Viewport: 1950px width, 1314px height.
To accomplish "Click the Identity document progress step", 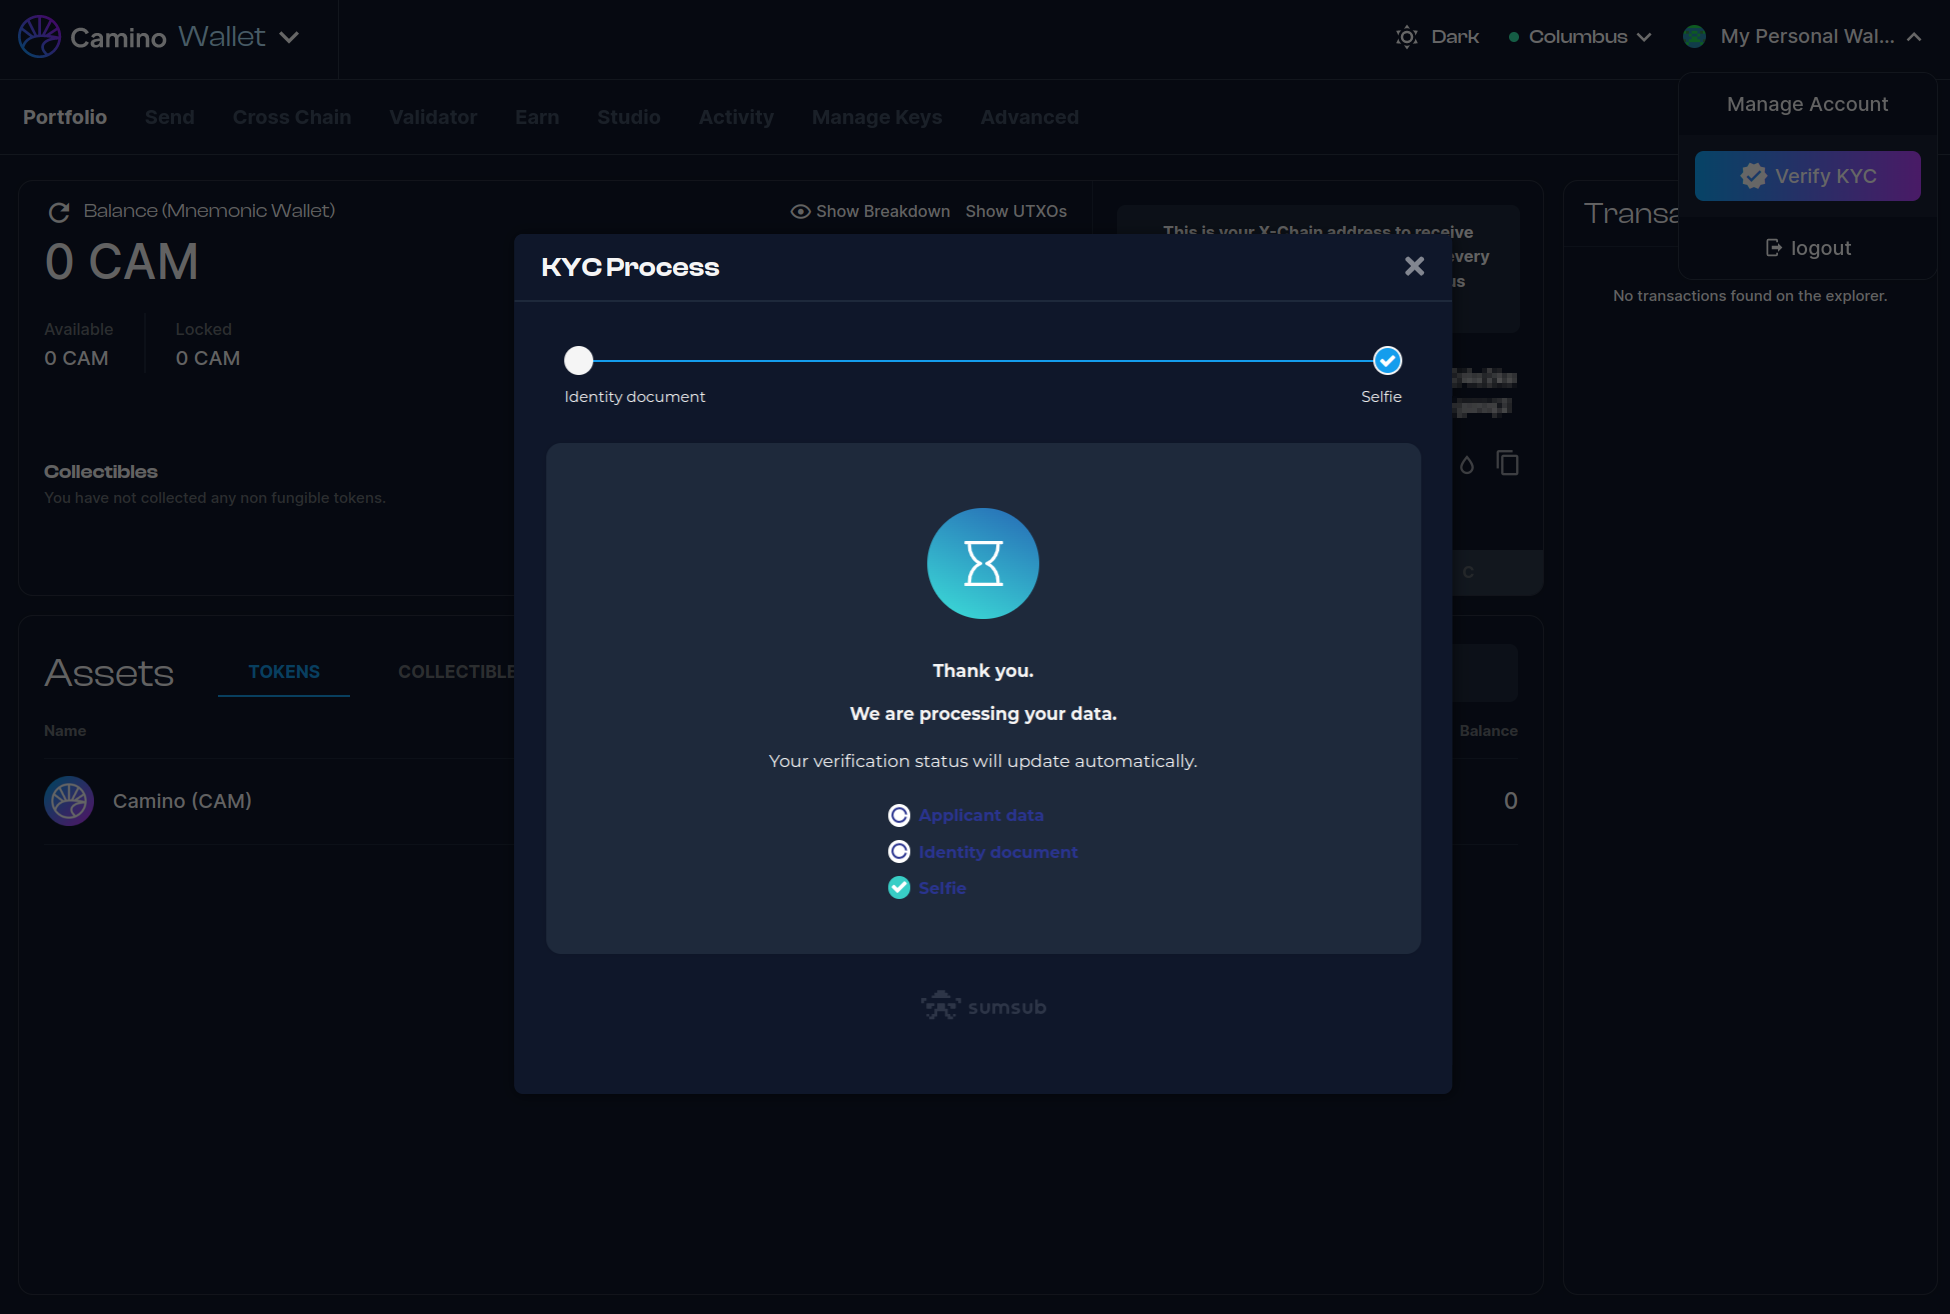I will point(578,360).
